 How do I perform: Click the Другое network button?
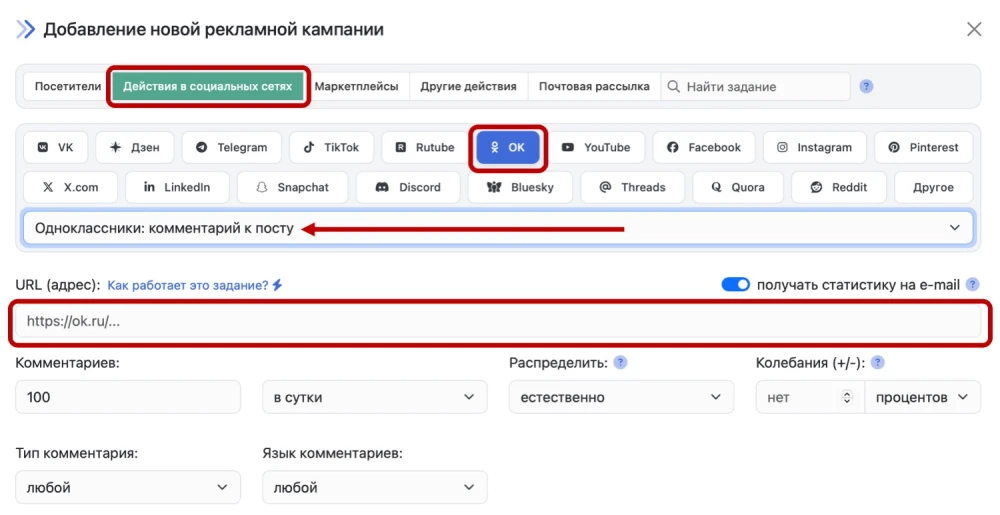click(932, 187)
